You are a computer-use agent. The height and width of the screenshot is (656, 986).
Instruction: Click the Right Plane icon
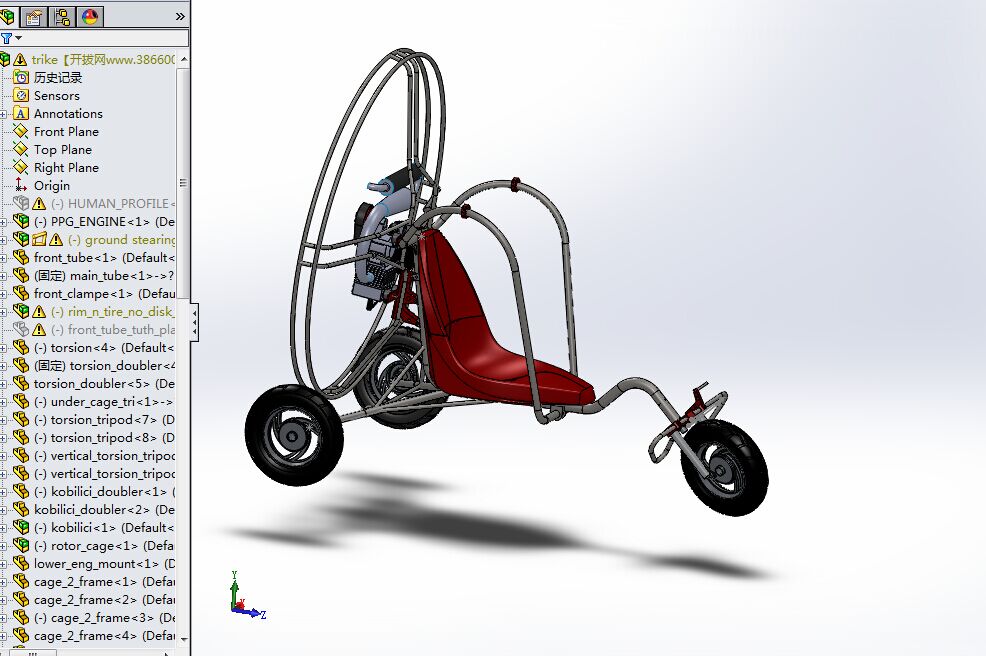21,167
